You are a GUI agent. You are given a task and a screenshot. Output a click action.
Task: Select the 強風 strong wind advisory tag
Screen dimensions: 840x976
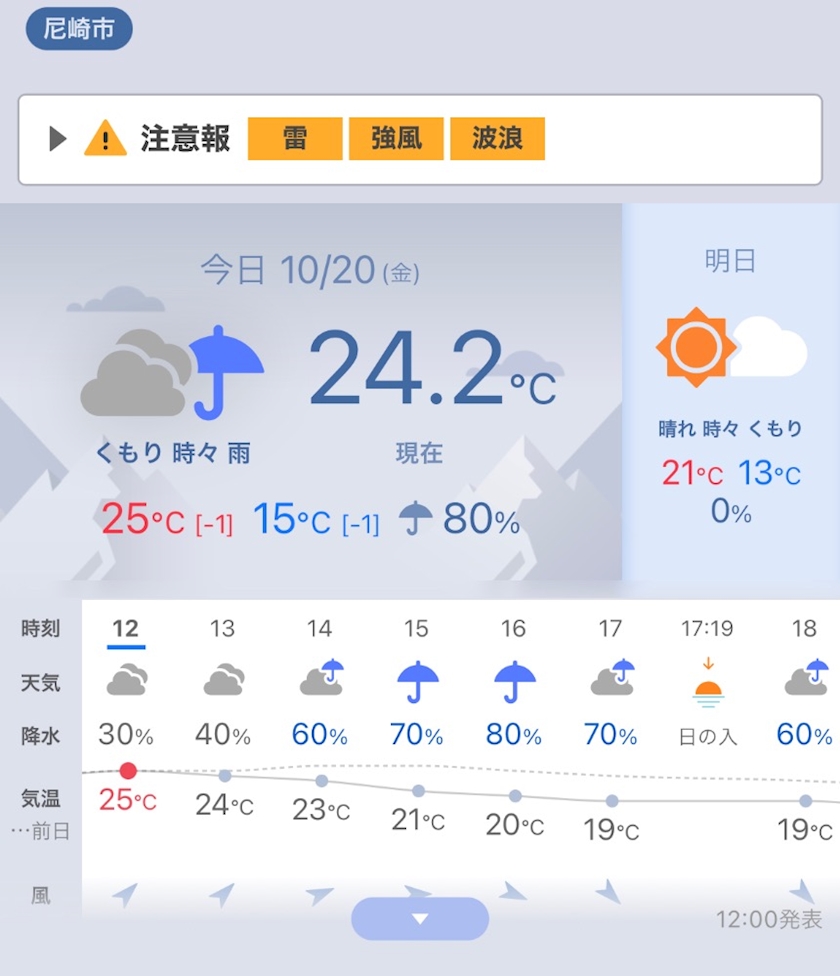tap(396, 138)
